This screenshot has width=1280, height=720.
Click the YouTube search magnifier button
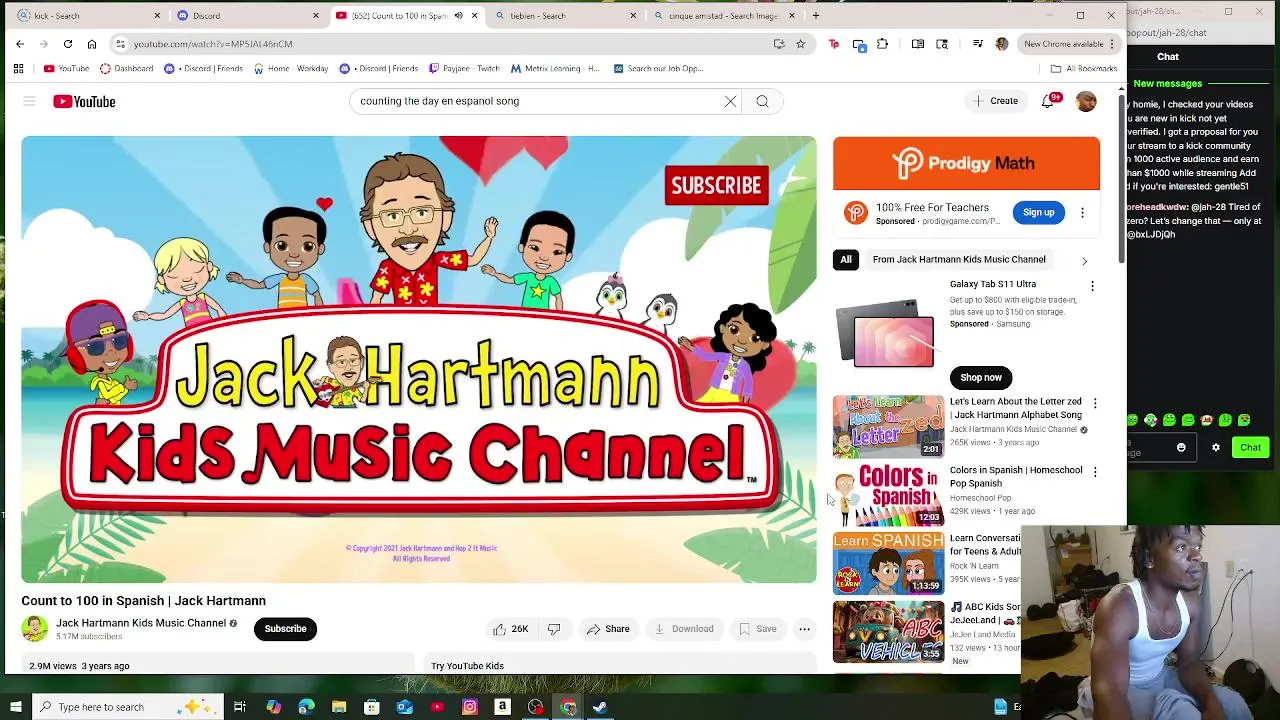pyautogui.click(x=762, y=101)
